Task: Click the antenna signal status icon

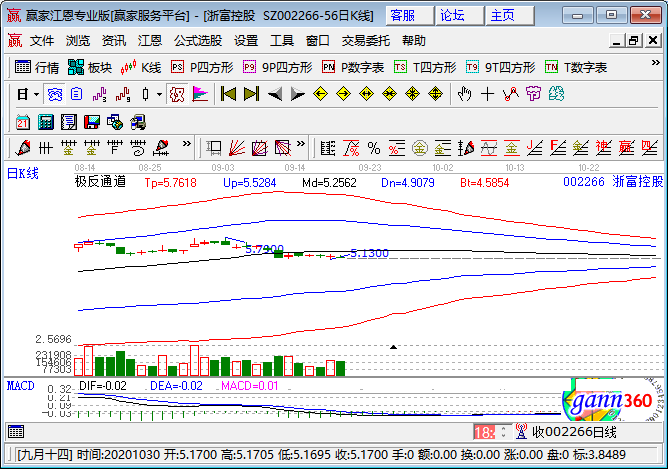Action: (x=521, y=432)
